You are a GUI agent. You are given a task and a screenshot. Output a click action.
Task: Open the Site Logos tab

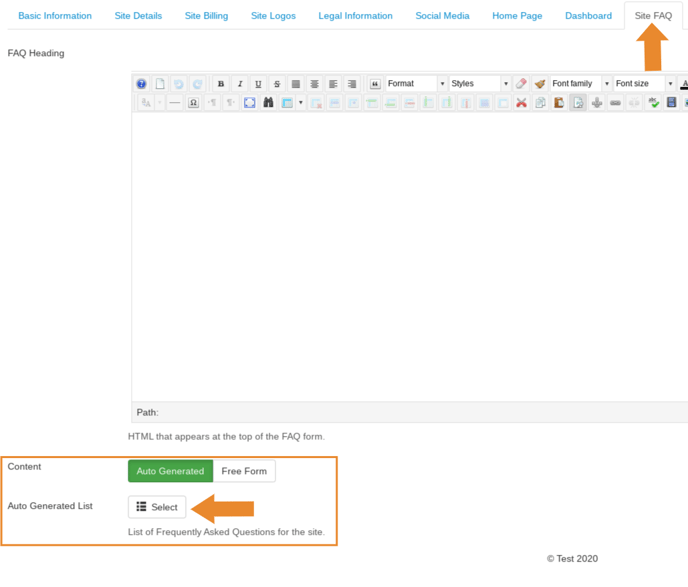(x=273, y=16)
